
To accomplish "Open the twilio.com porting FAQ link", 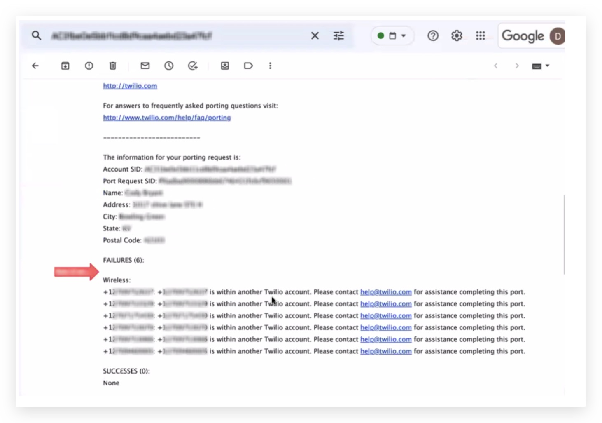I will [167, 117].
